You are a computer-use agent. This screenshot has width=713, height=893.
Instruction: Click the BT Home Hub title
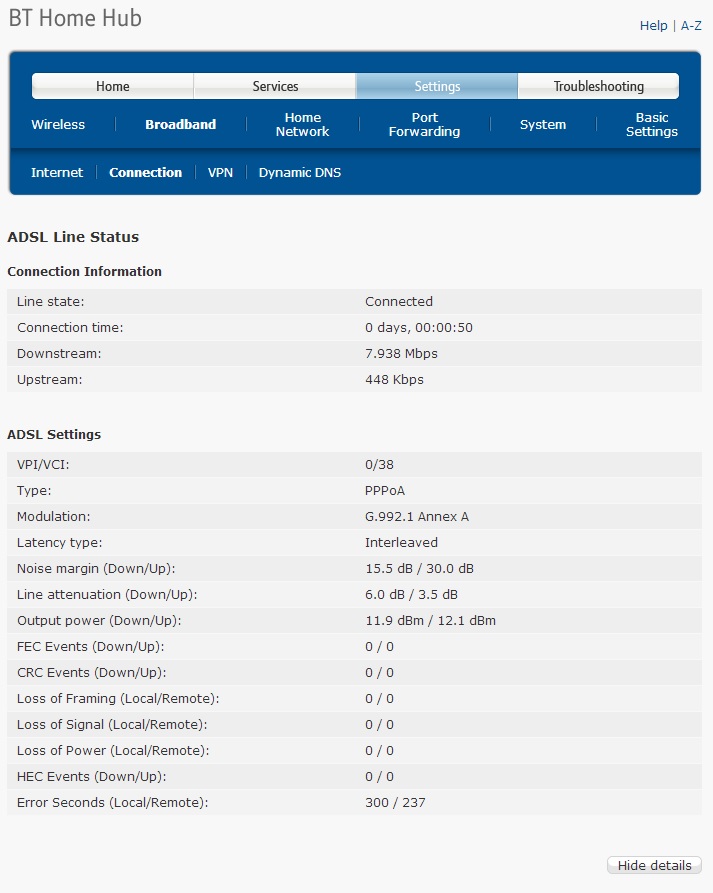[x=75, y=18]
